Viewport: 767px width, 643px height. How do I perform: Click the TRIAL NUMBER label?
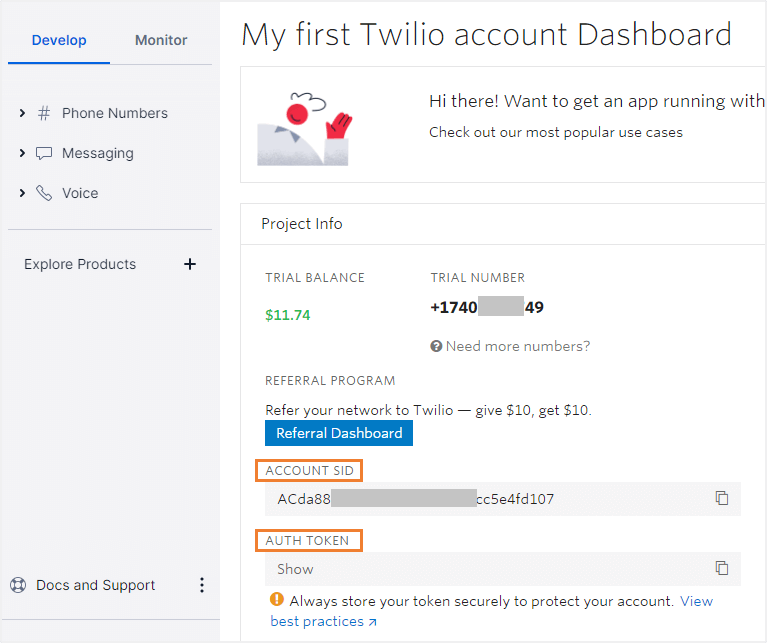pos(478,278)
